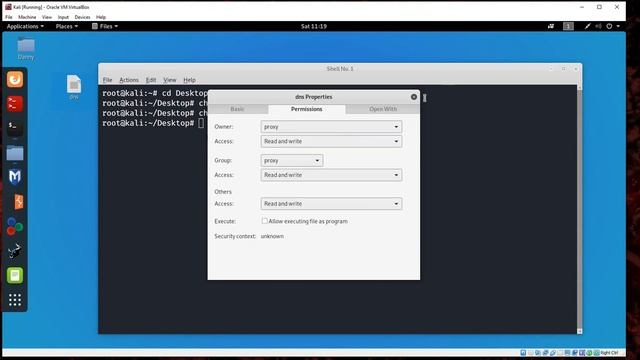Click the workspace indicator in the top panel

tap(568, 26)
